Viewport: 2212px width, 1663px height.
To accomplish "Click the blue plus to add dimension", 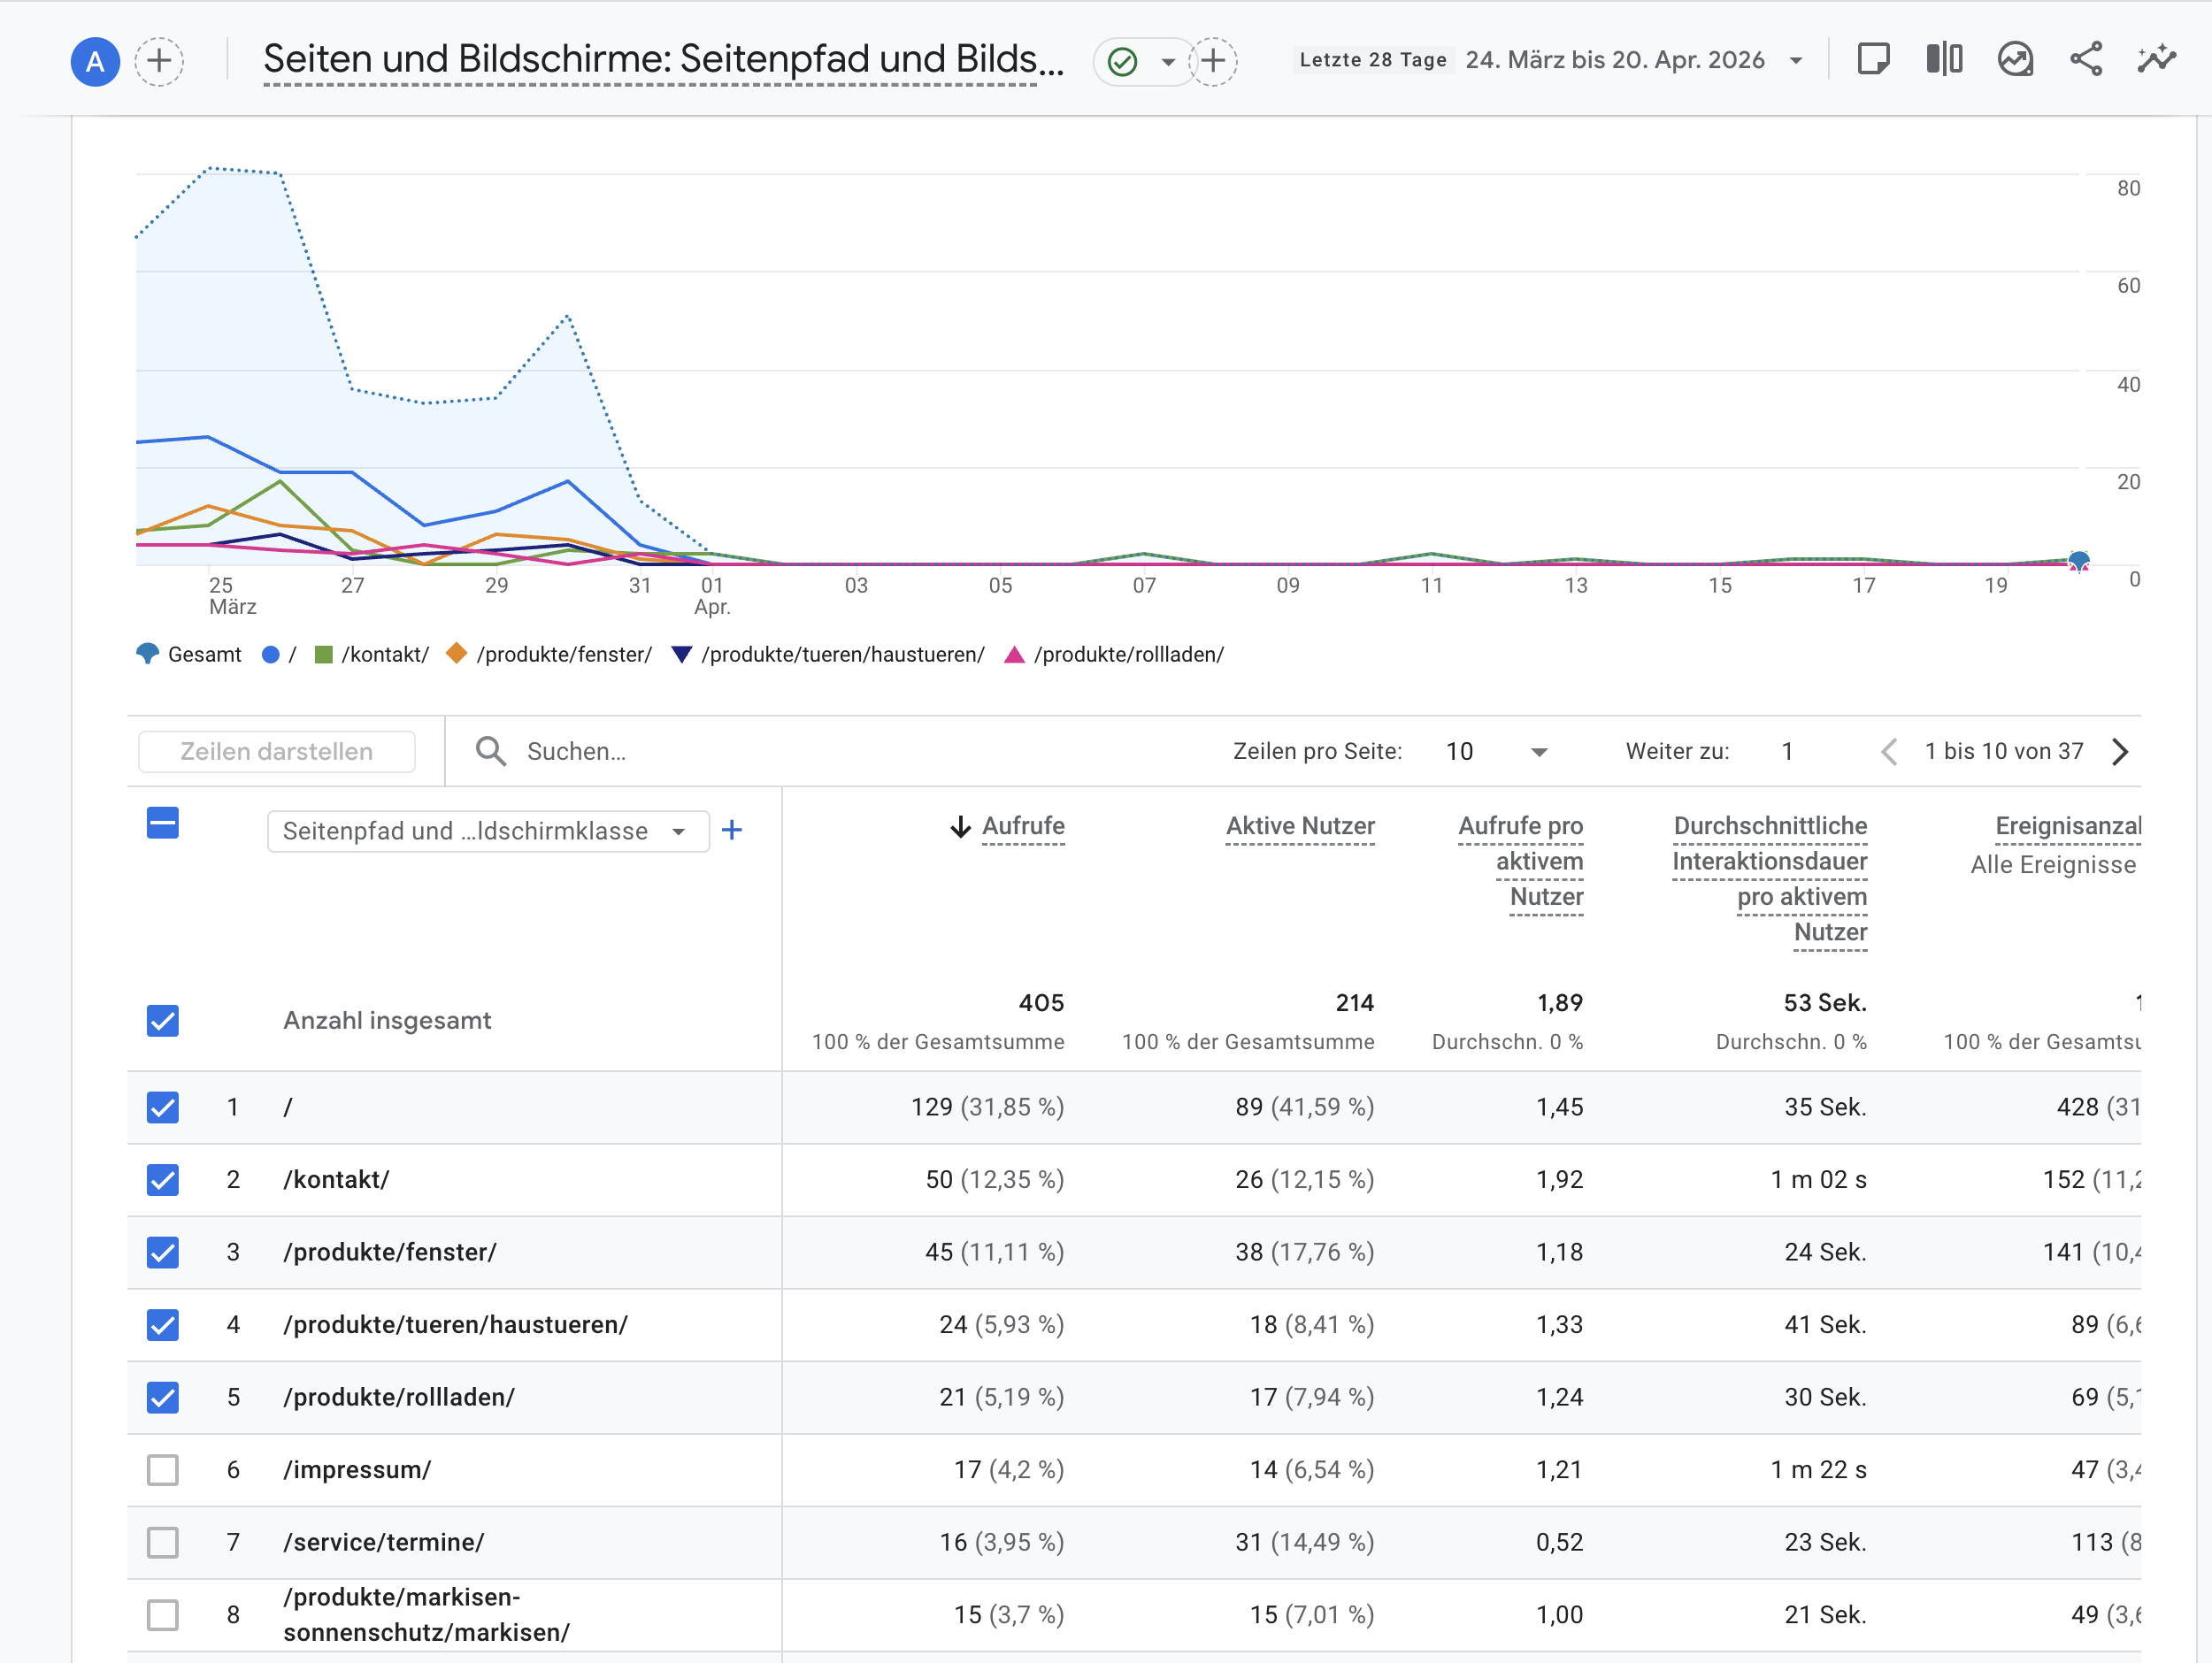I will pyautogui.click(x=732, y=830).
